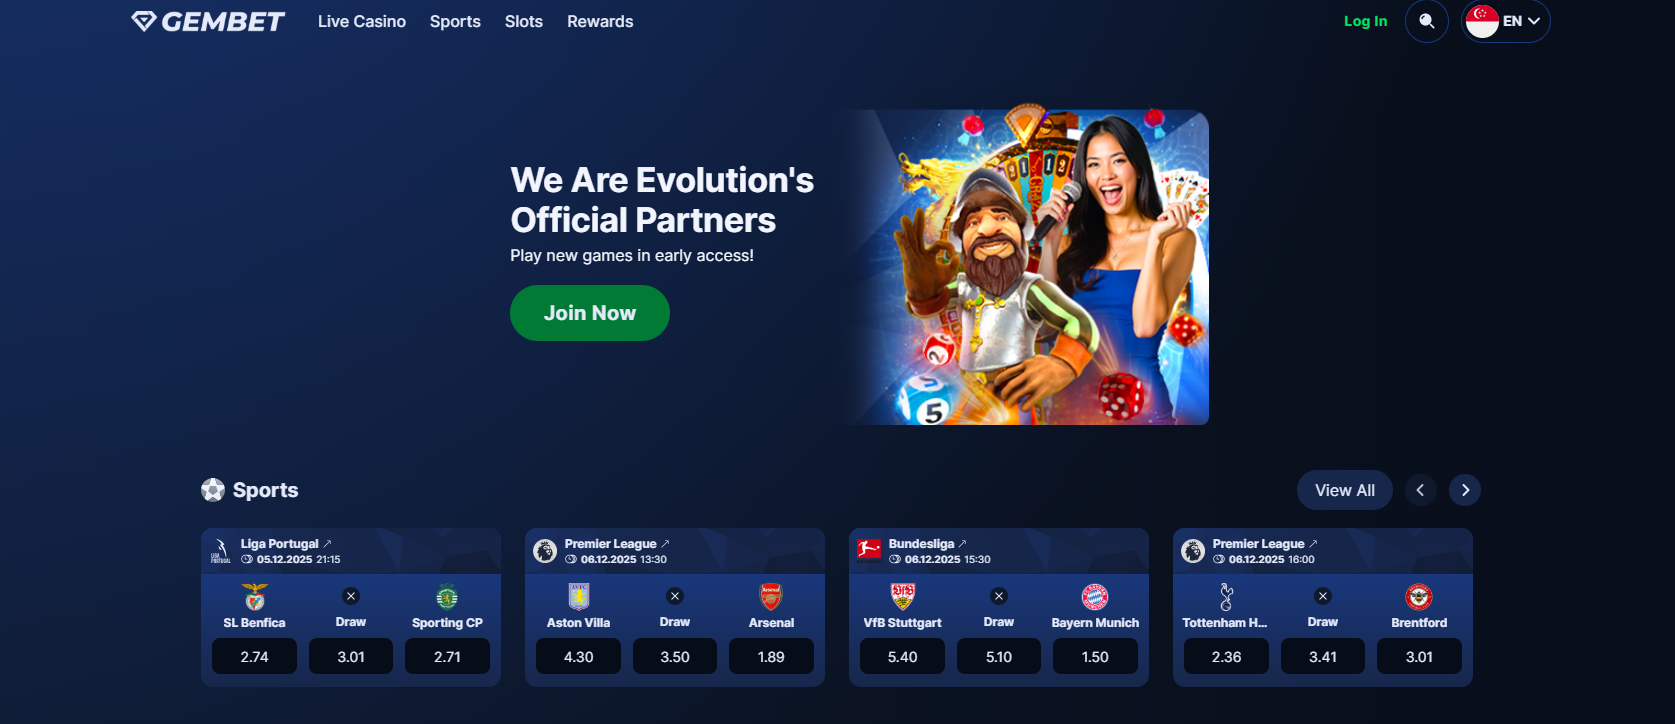Screen dimensions: 1675x724
Task: Select Aston Villa odds 4.30
Action: 578,657
